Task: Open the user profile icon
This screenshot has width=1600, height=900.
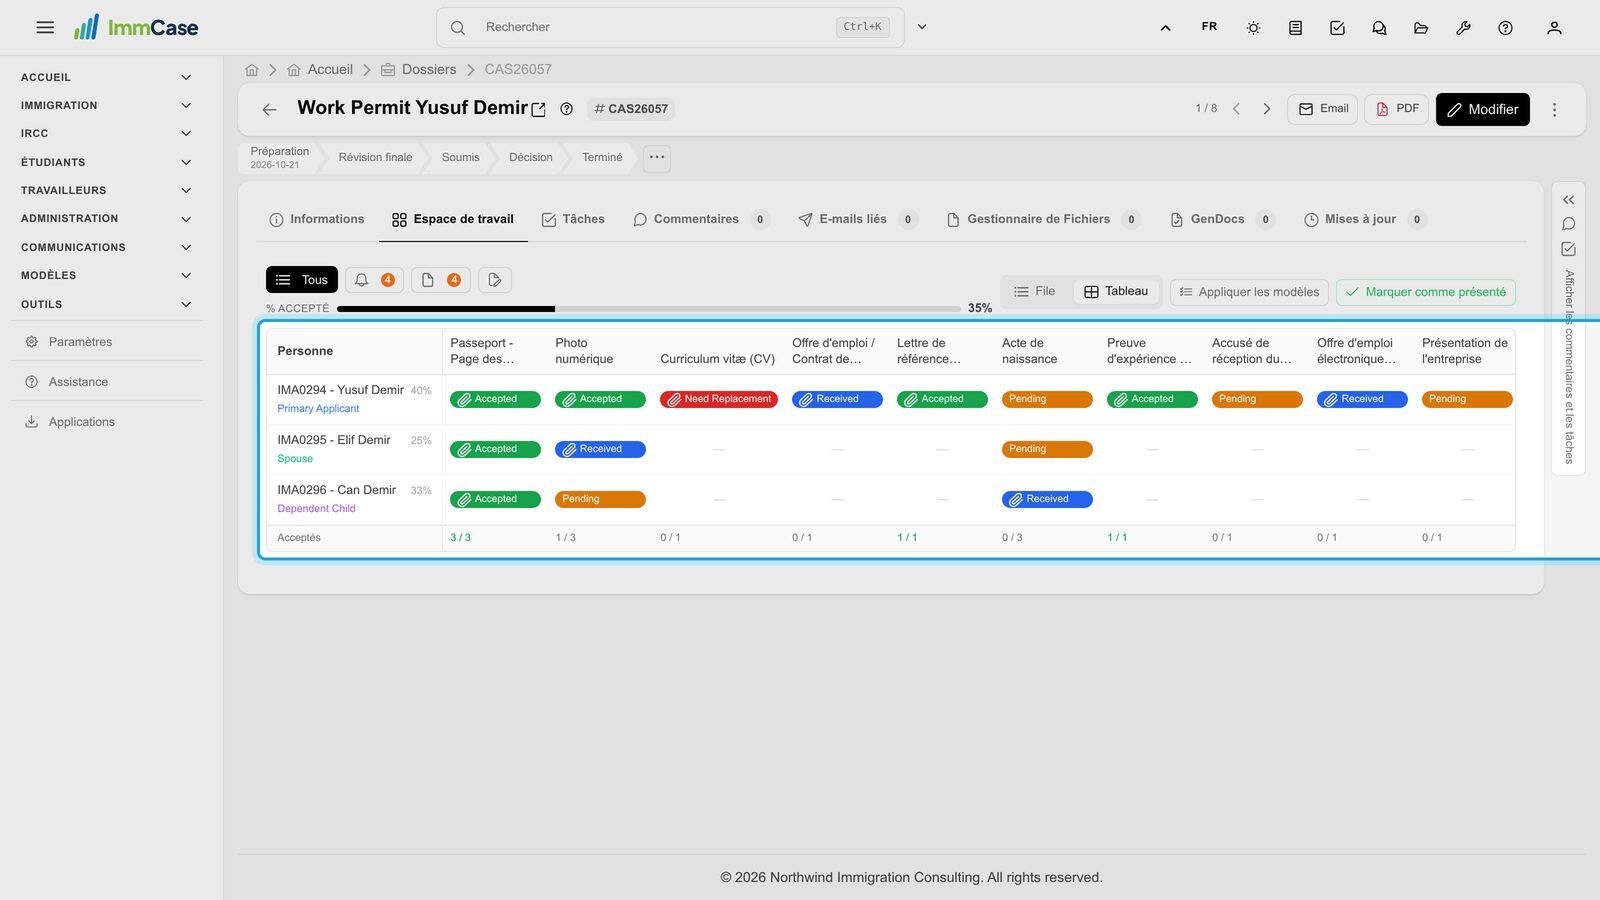Action: (x=1554, y=28)
